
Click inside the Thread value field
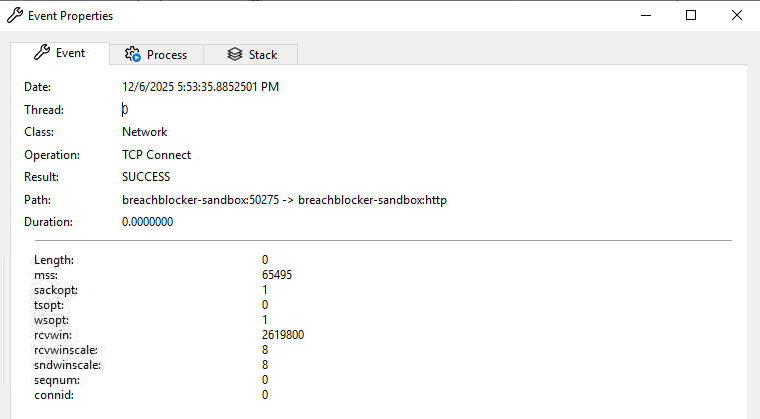200,109
